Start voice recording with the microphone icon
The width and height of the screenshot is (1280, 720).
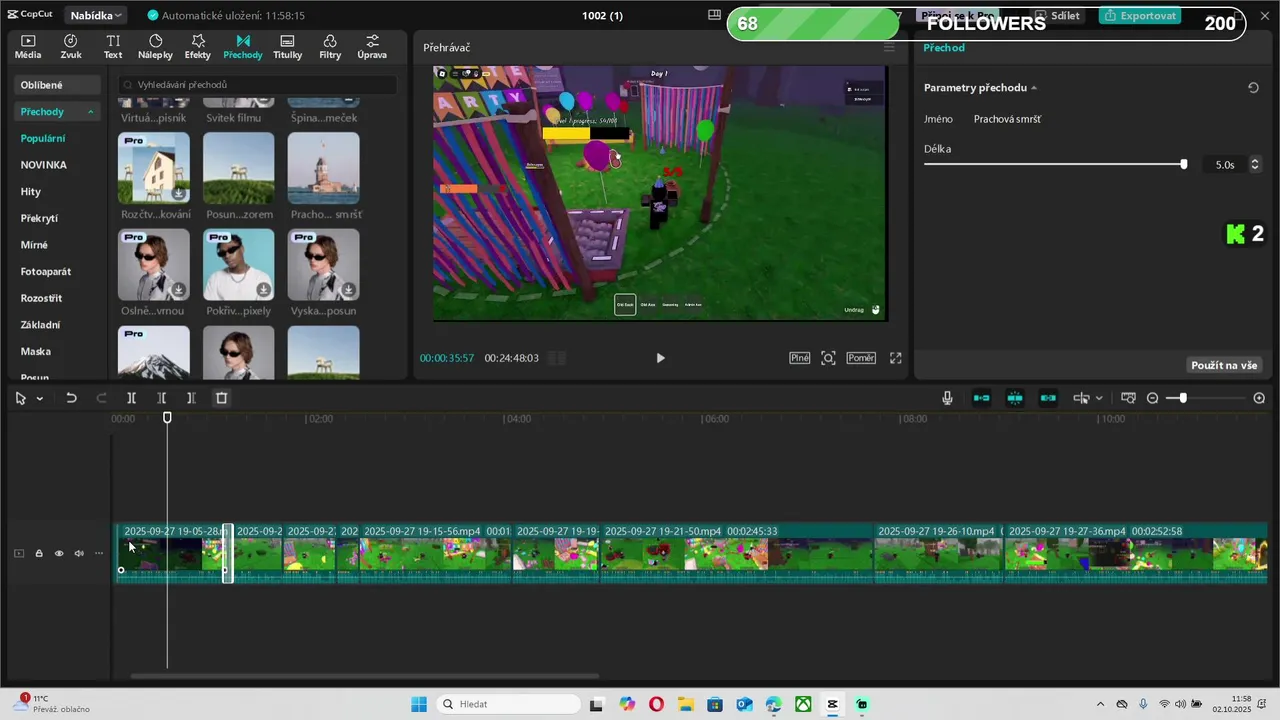(x=947, y=398)
